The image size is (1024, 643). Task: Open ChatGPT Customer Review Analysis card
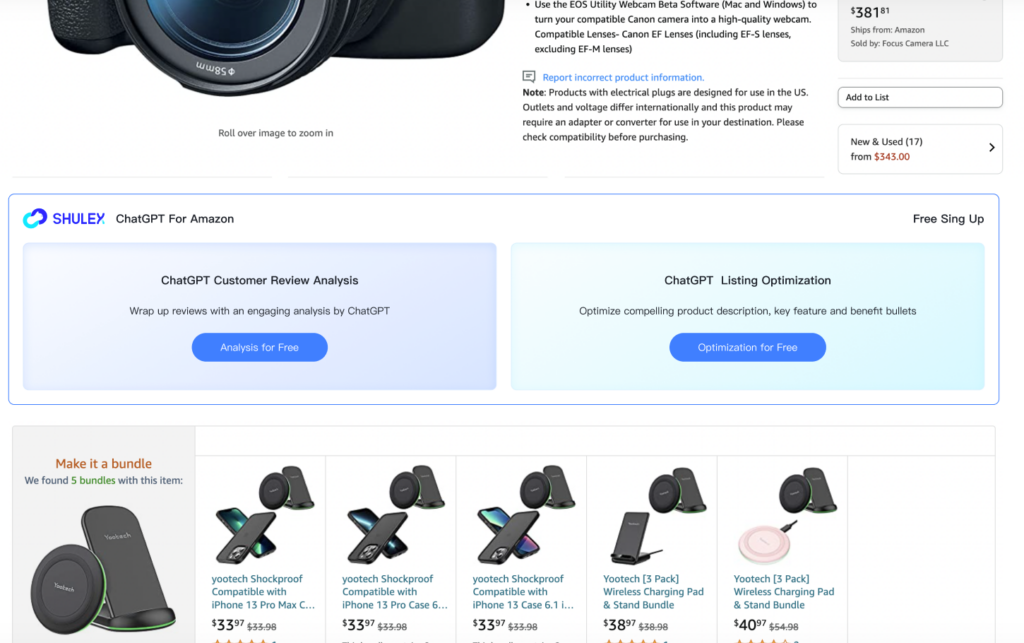point(259,316)
